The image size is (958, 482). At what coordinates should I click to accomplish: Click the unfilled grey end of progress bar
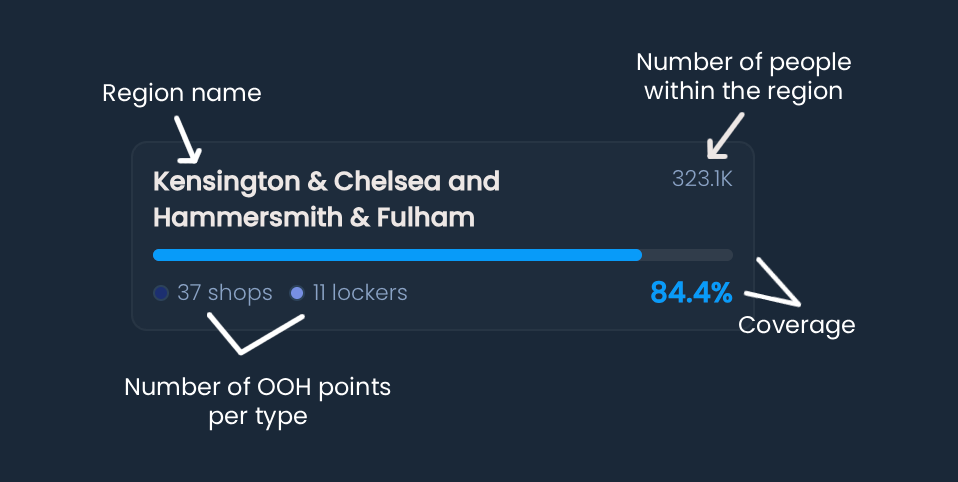[687, 255]
